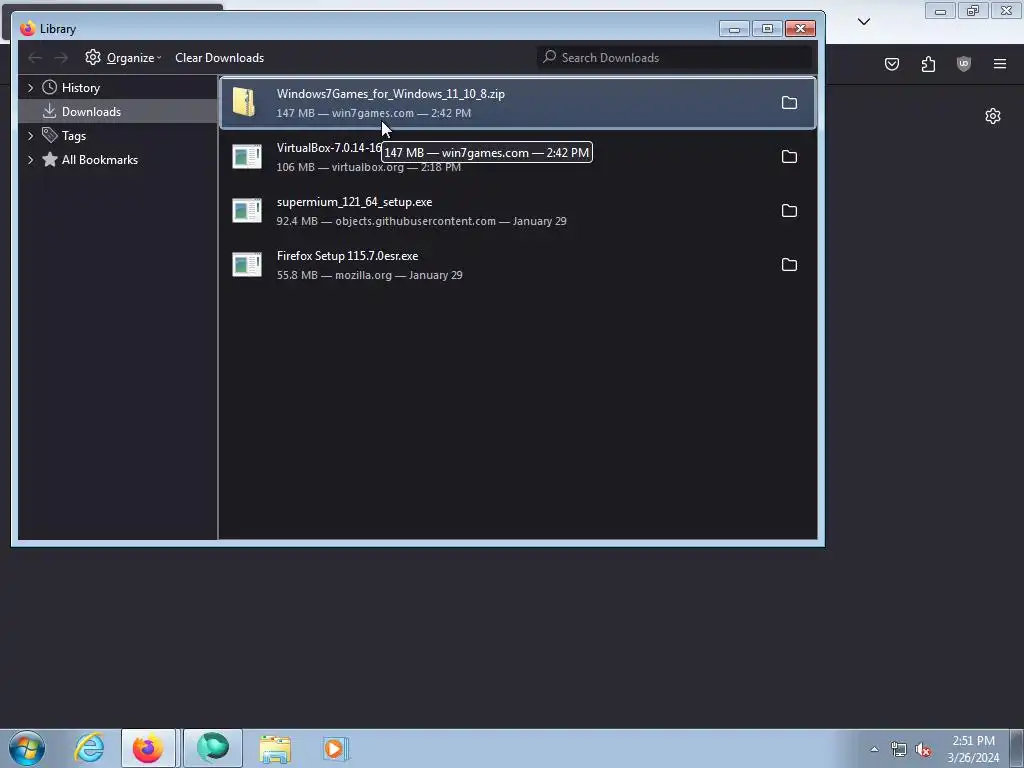Click the Library back arrow

pyautogui.click(x=35, y=58)
